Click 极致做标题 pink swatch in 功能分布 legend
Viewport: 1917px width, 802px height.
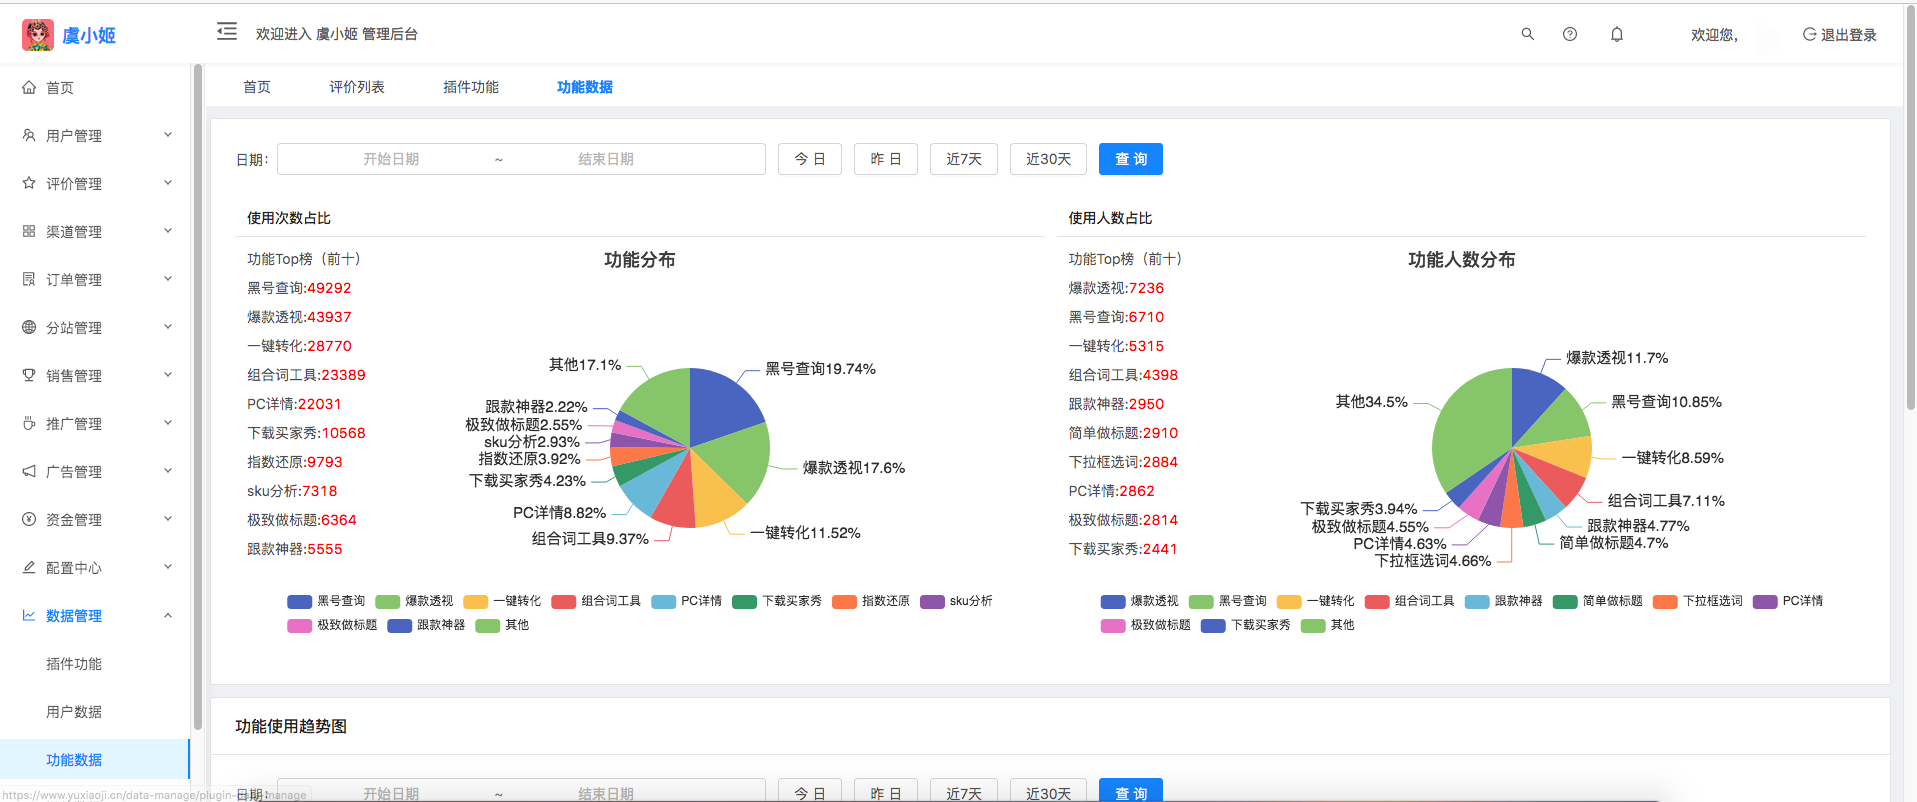click(x=300, y=626)
